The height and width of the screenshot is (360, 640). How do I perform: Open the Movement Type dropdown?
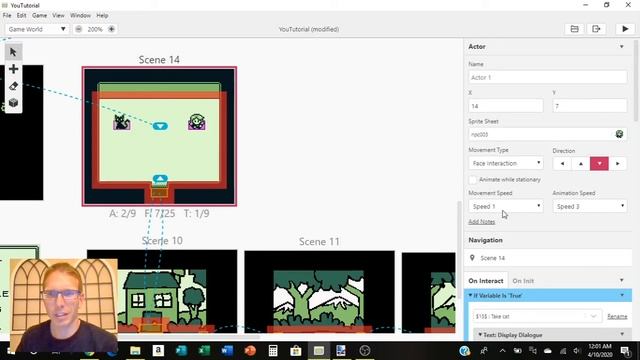[506, 163]
